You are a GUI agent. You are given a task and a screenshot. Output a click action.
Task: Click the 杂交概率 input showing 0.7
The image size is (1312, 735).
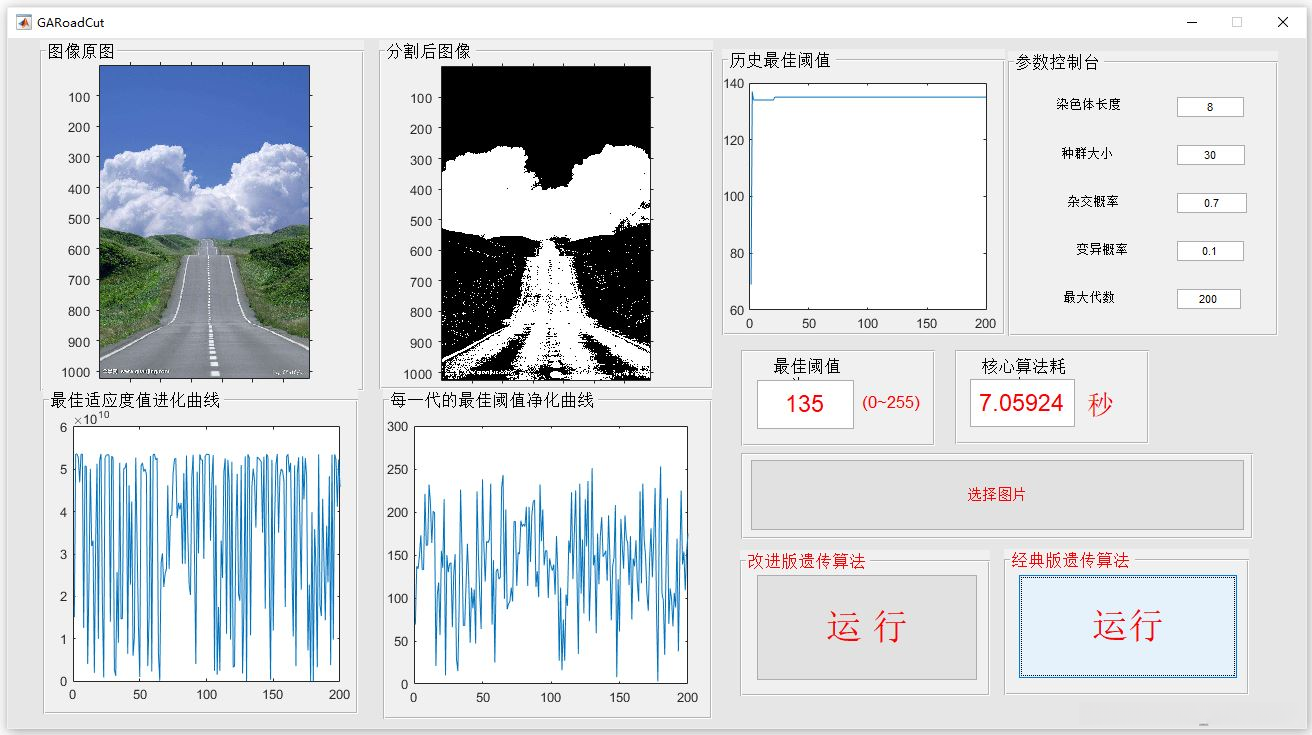point(1209,202)
